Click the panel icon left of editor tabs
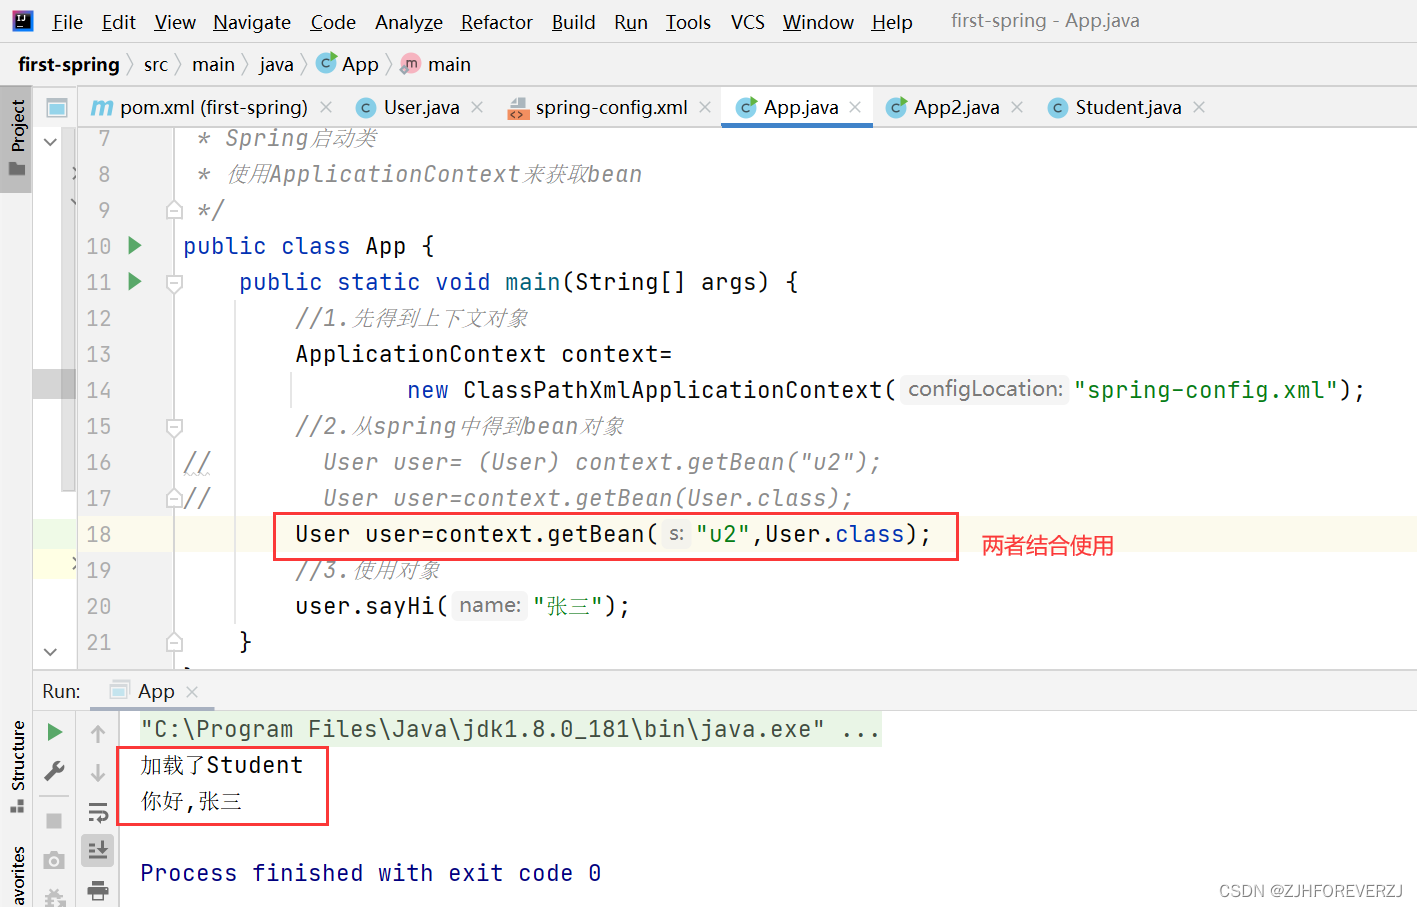This screenshot has width=1417, height=907. coord(57,107)
